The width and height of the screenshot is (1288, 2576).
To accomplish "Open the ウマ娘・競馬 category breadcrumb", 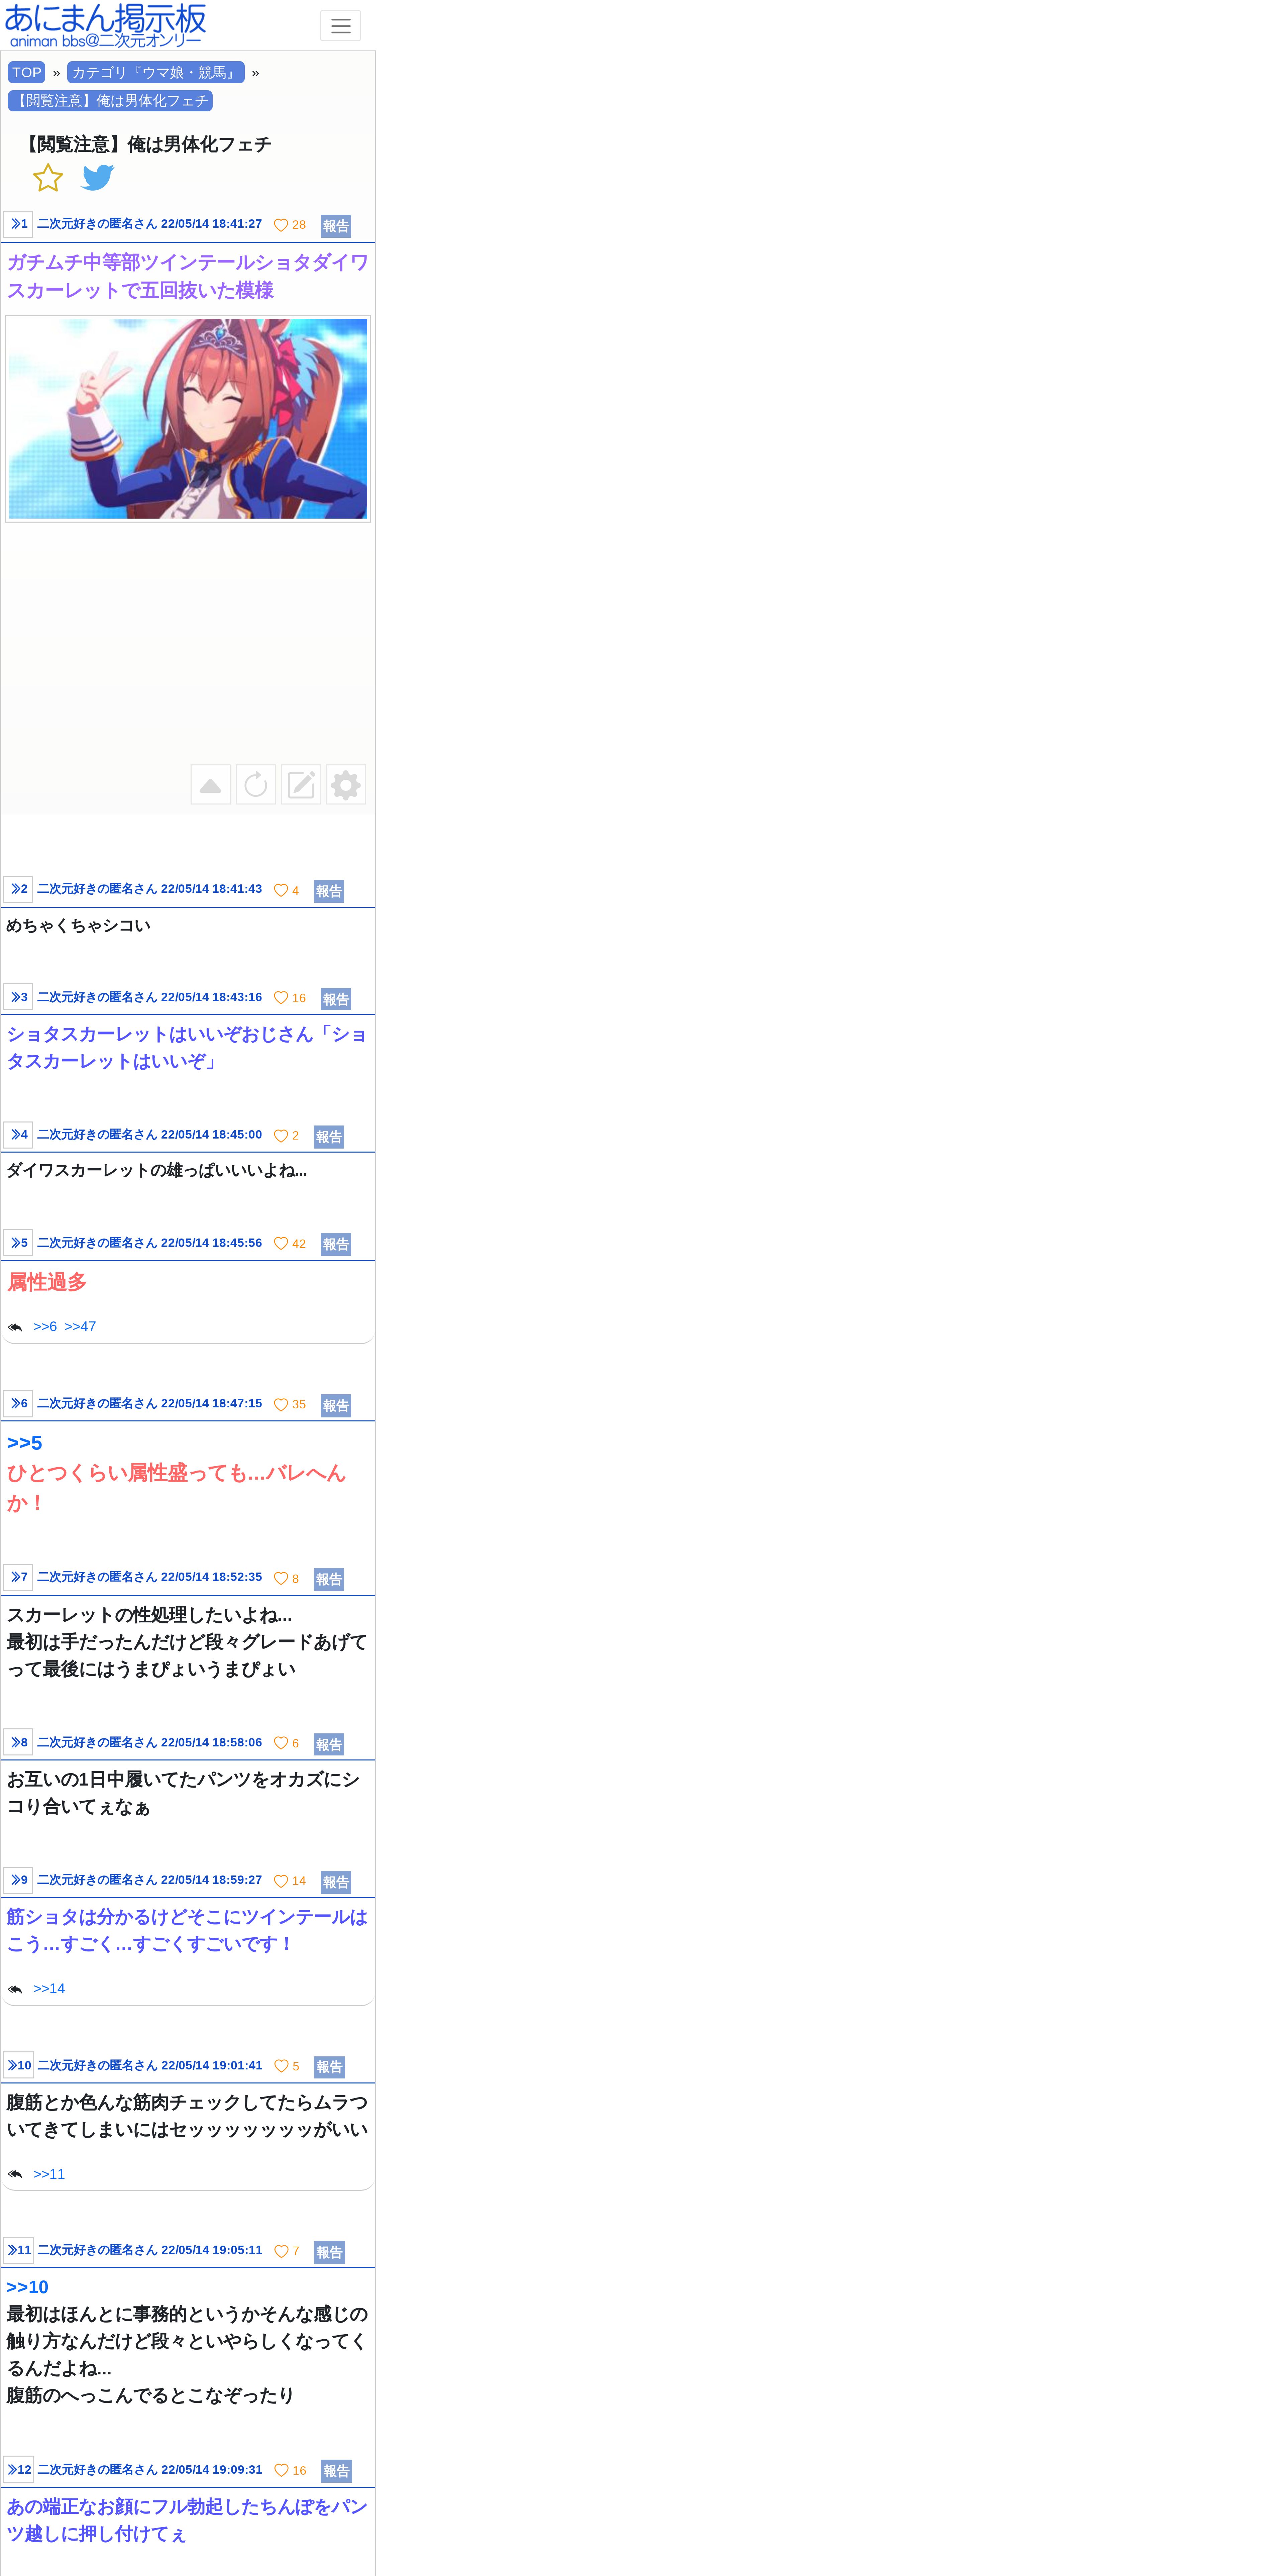I will click(x=155, y=72).
